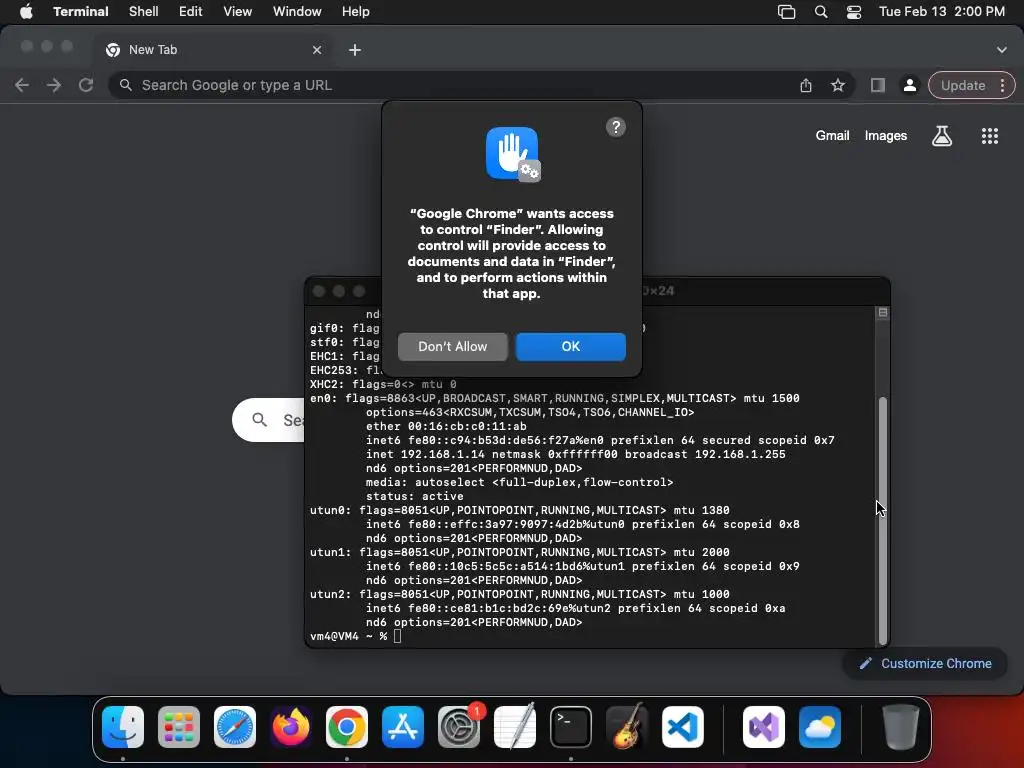Click Don't Allow in the permission dialog
This screenshot has height=768, width=1024.
[453, 346]
